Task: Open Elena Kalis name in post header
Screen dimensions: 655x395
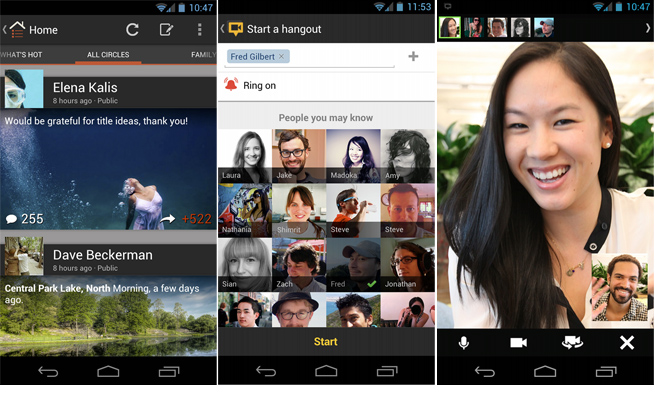Action: [x=85, y=87]
